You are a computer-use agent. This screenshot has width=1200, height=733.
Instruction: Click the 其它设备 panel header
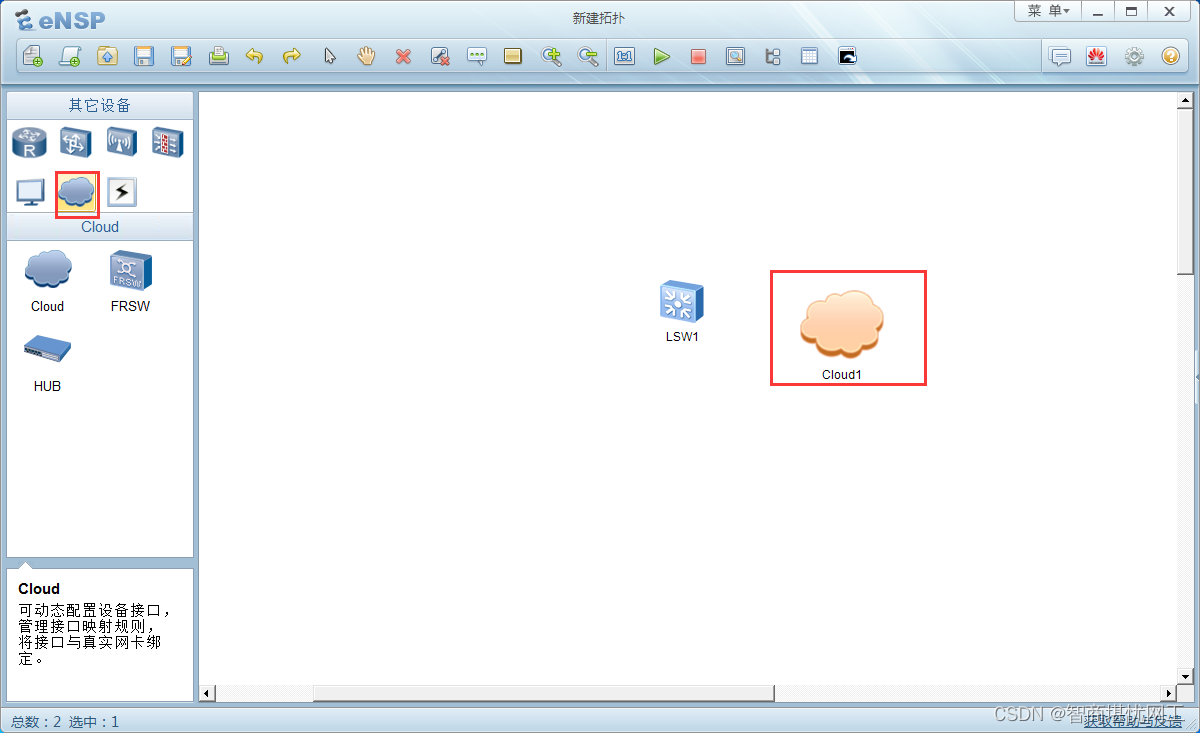coord(100,105)
